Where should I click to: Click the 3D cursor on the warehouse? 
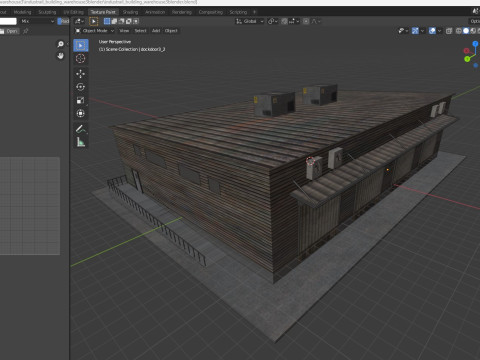pyautogui.click(x=310, y=161)
